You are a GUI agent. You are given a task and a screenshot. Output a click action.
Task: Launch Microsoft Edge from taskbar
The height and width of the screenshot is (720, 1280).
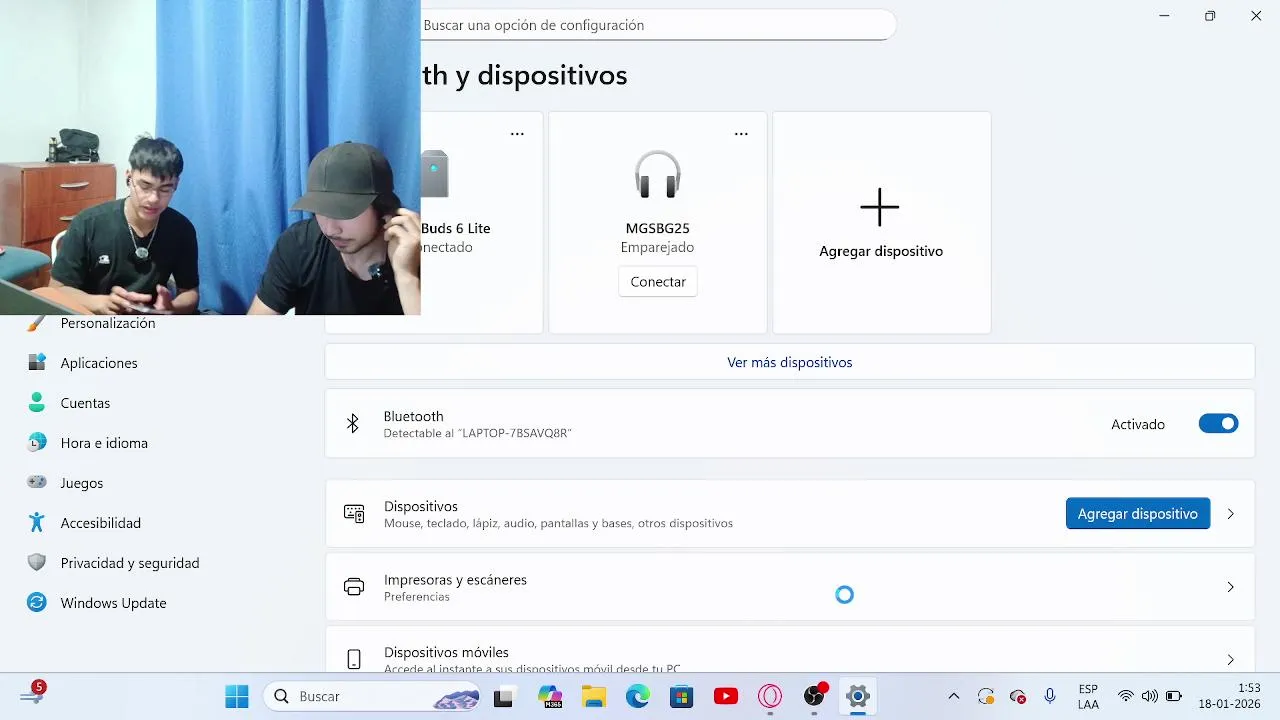click(638, 696)
